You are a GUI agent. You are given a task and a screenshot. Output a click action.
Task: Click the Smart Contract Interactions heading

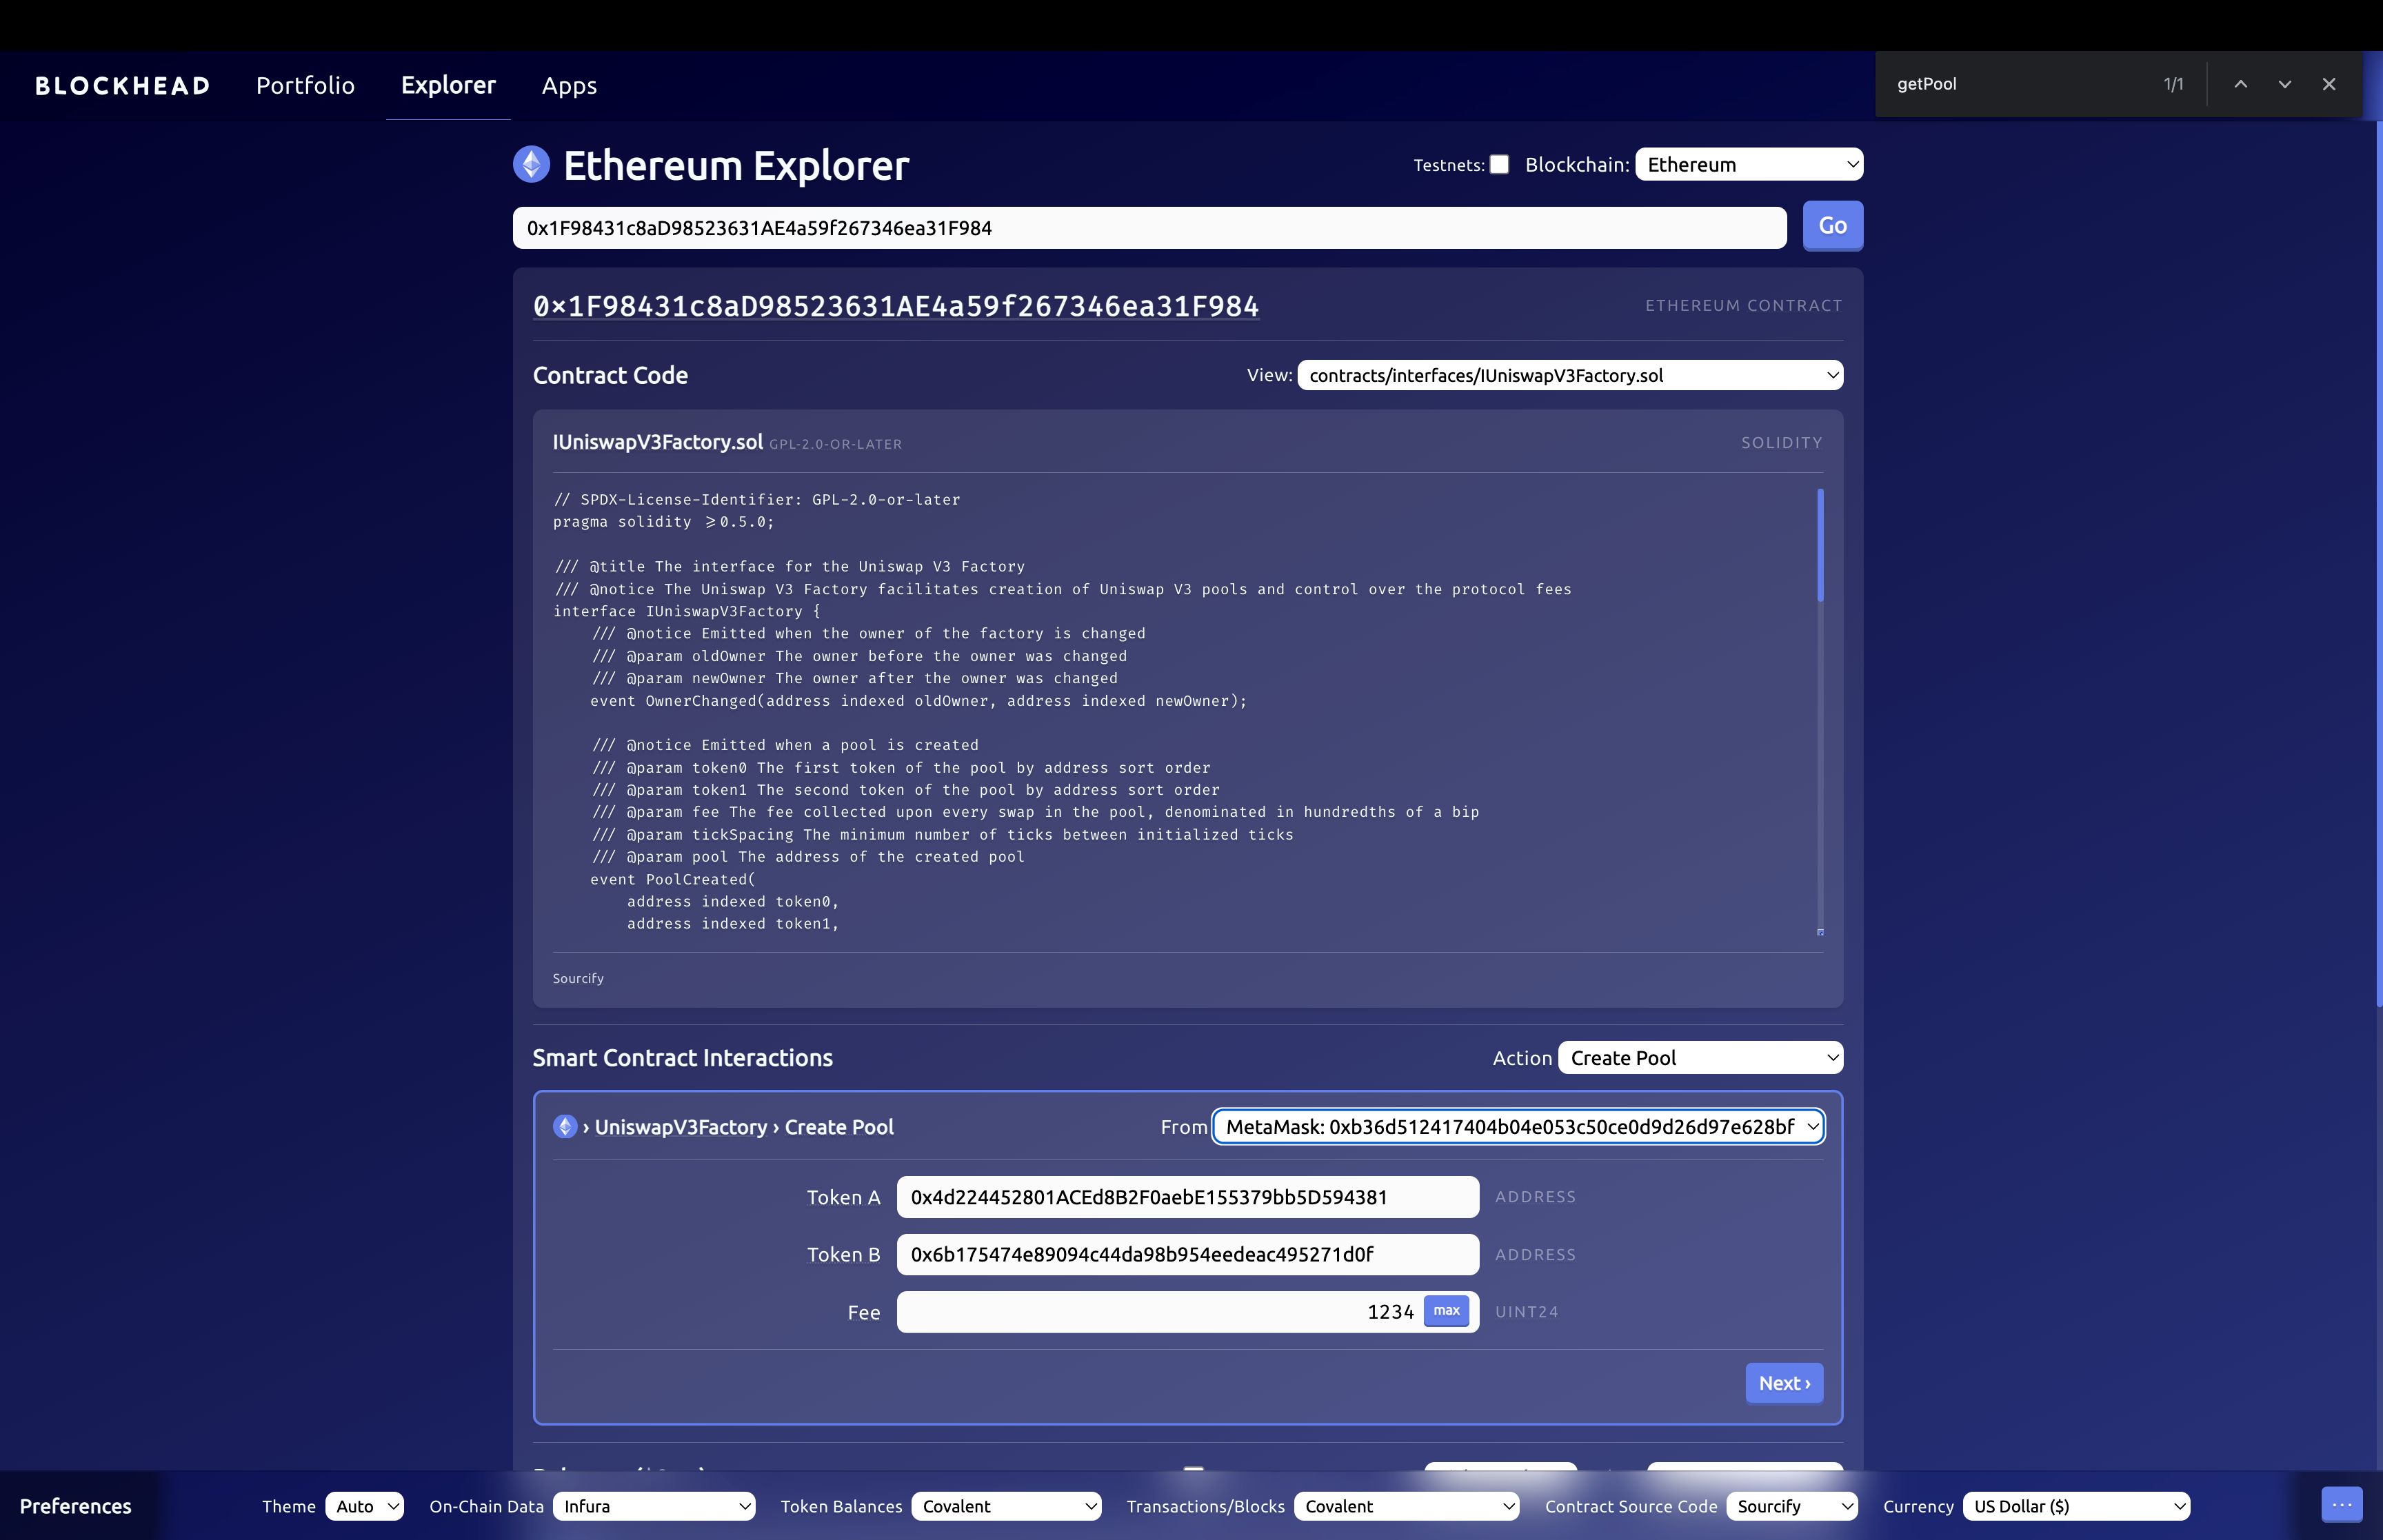(x=683, y=1058)
